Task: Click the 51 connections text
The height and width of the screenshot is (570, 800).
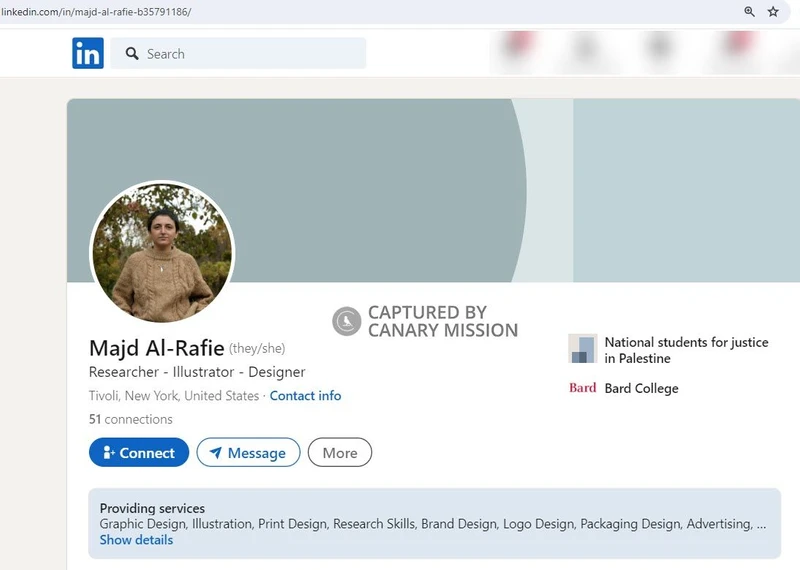Action: coord(131,419)
